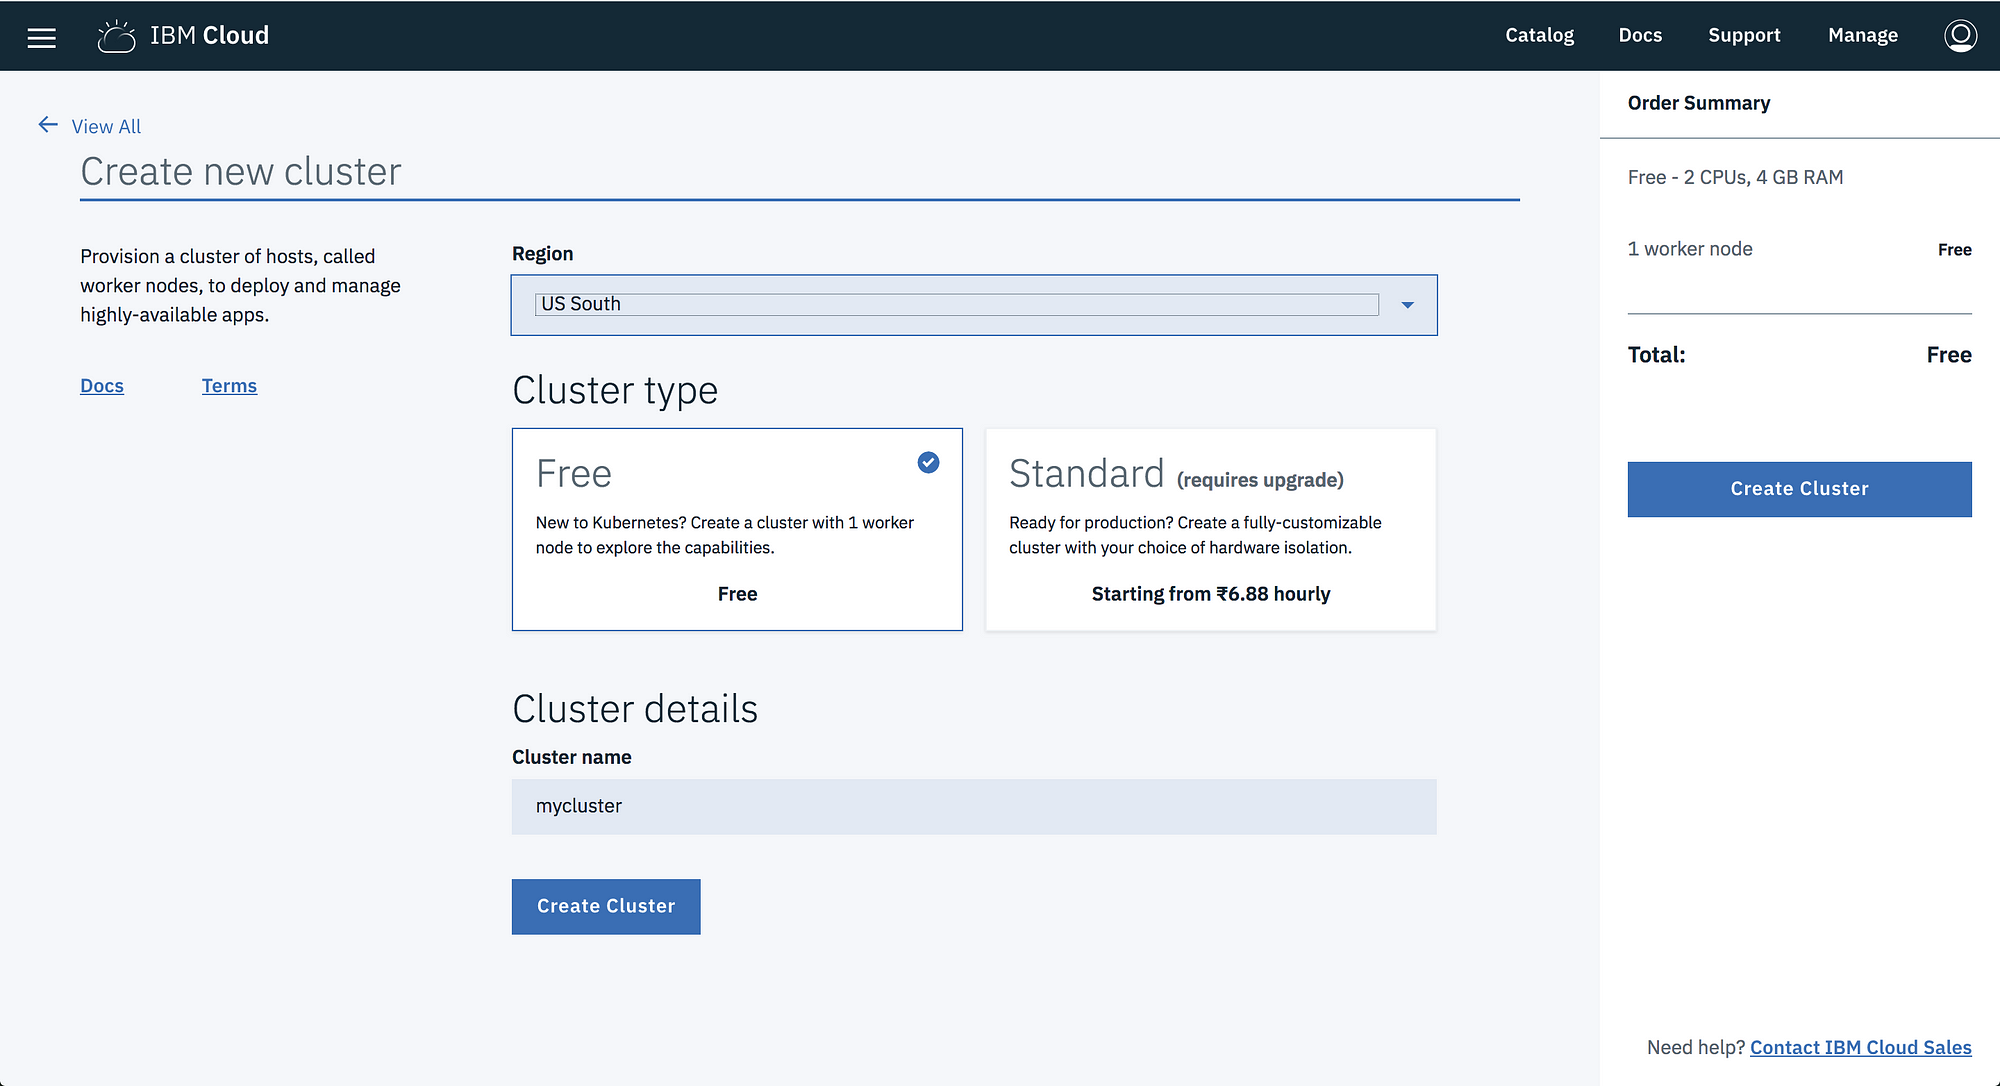Select the Free cluster type checkmark
Image resolution: width=2000 pixels, height=1086 pixels.
(928, 462)
